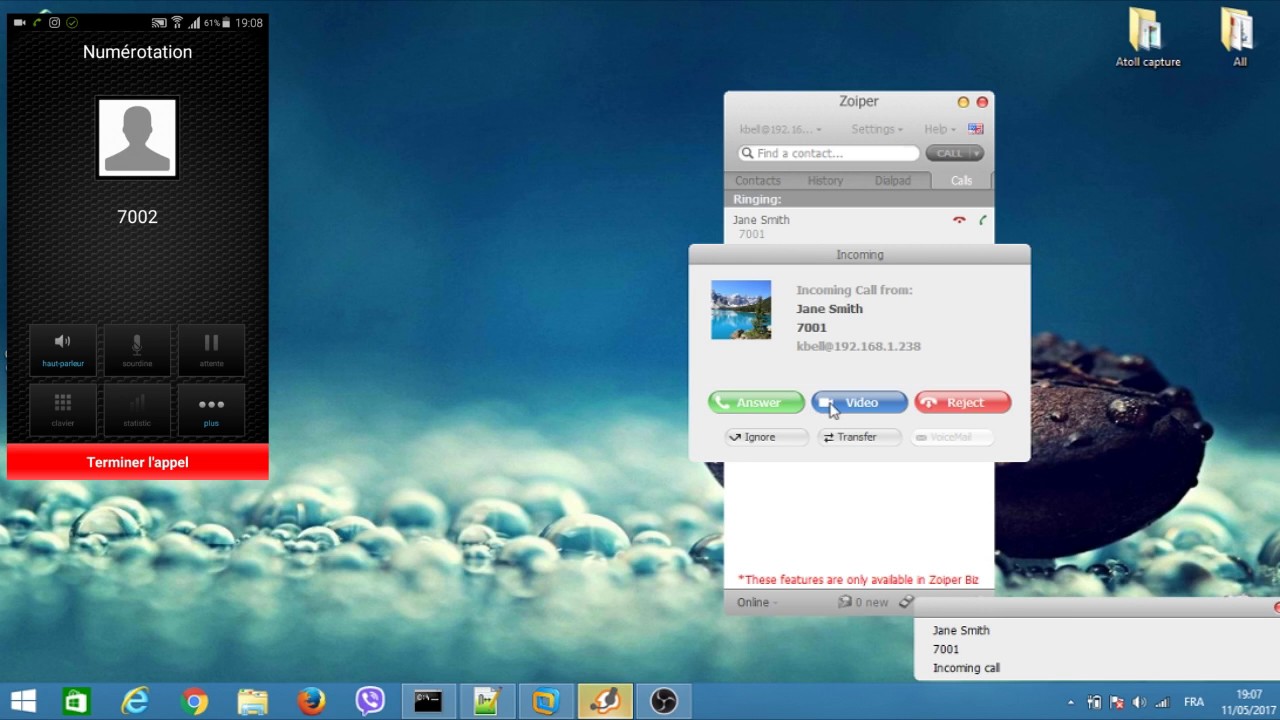Open the Zoiper taskbar button

pos(605,701)
